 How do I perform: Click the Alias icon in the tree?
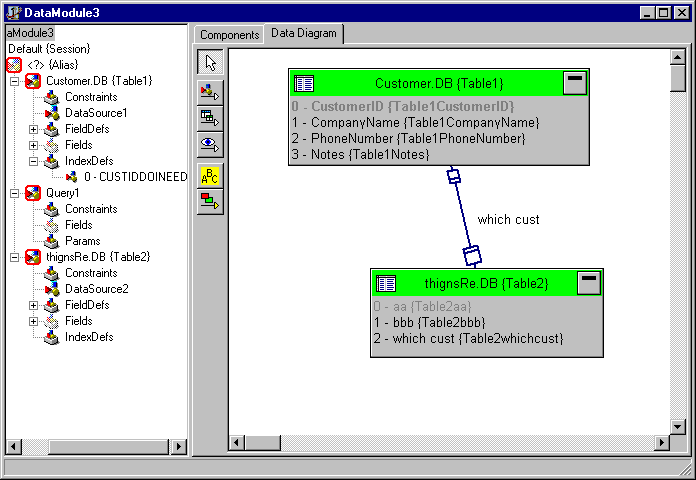pos(14,65)
